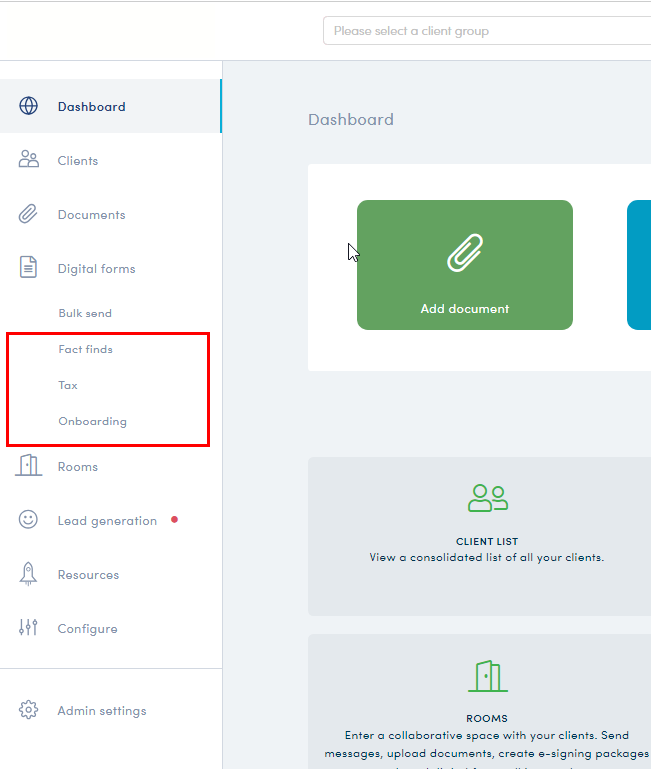Click the white paperclip on Add document tile
The width and height of the screenshot is (651, 769).
click(x=465, y=253)
